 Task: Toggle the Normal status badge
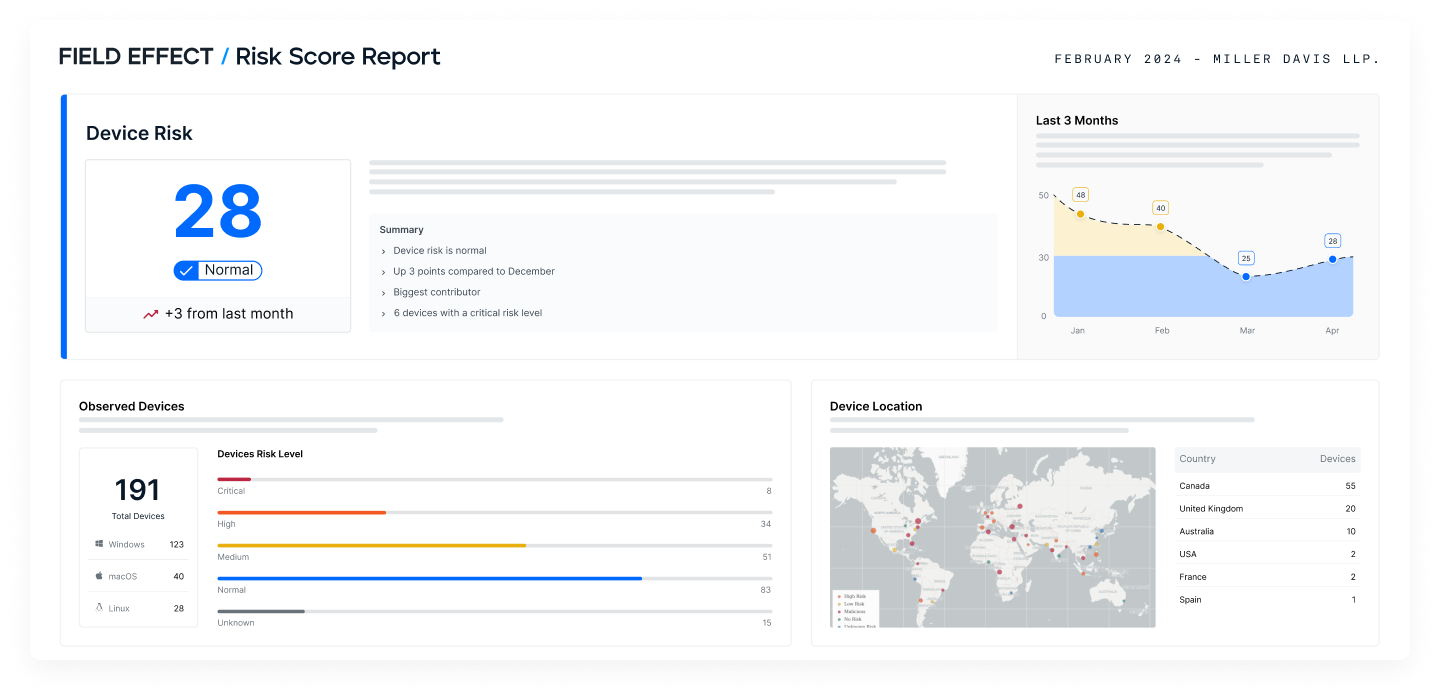(218, 270)
